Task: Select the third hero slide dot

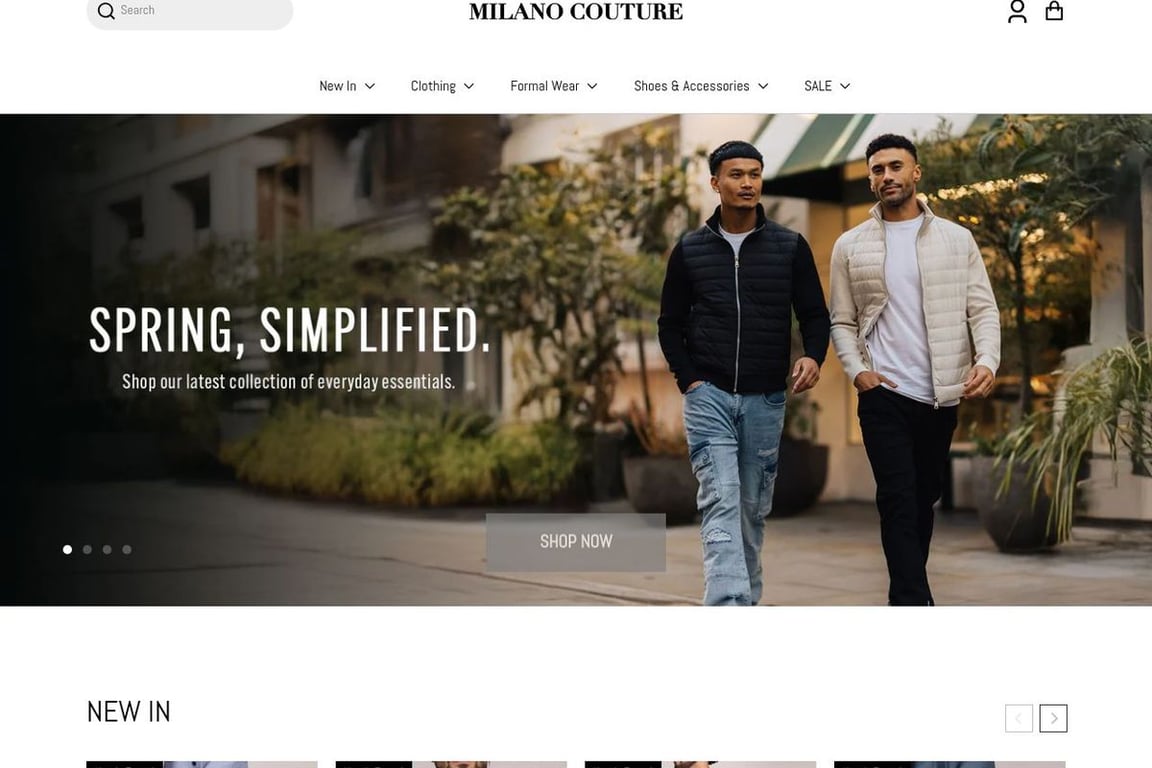Action: [x=107, y=550]
